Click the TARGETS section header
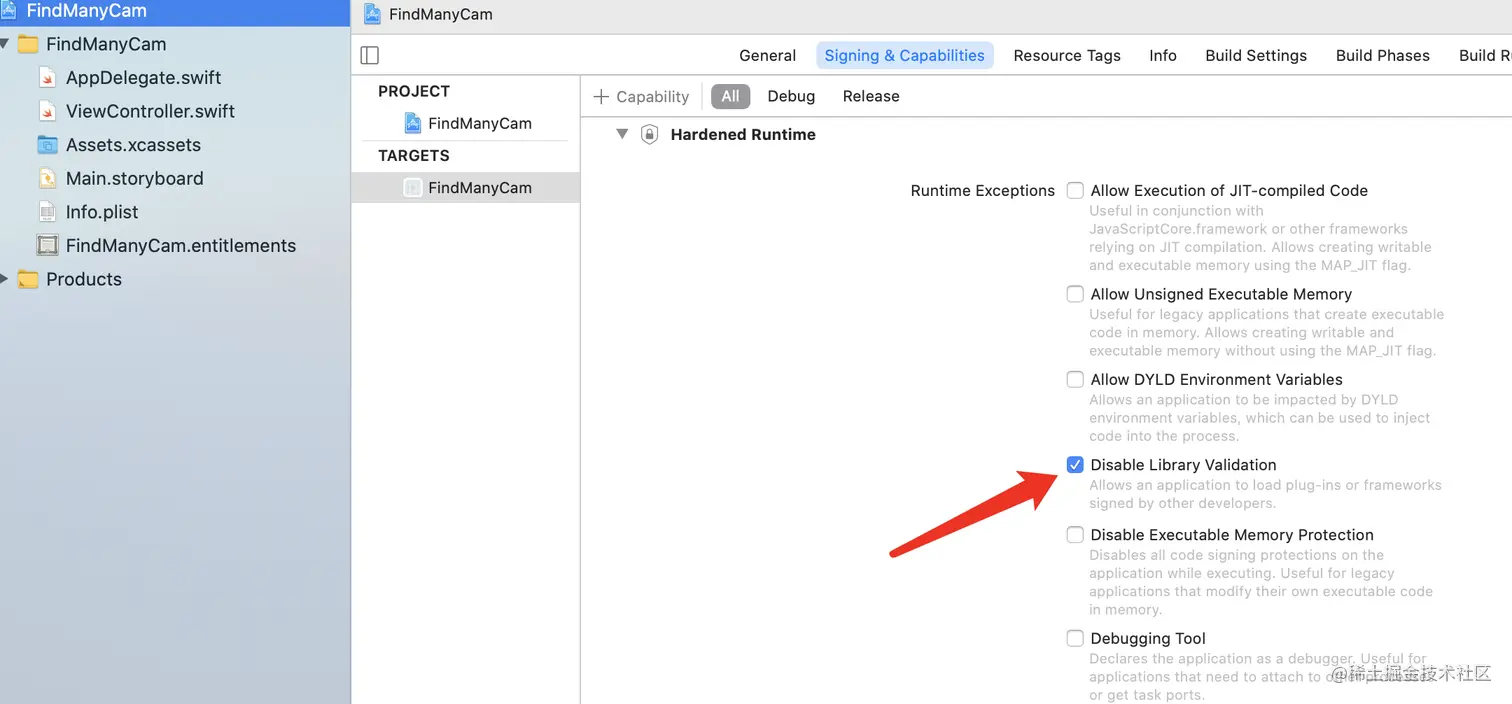 [x=414, y=155]
